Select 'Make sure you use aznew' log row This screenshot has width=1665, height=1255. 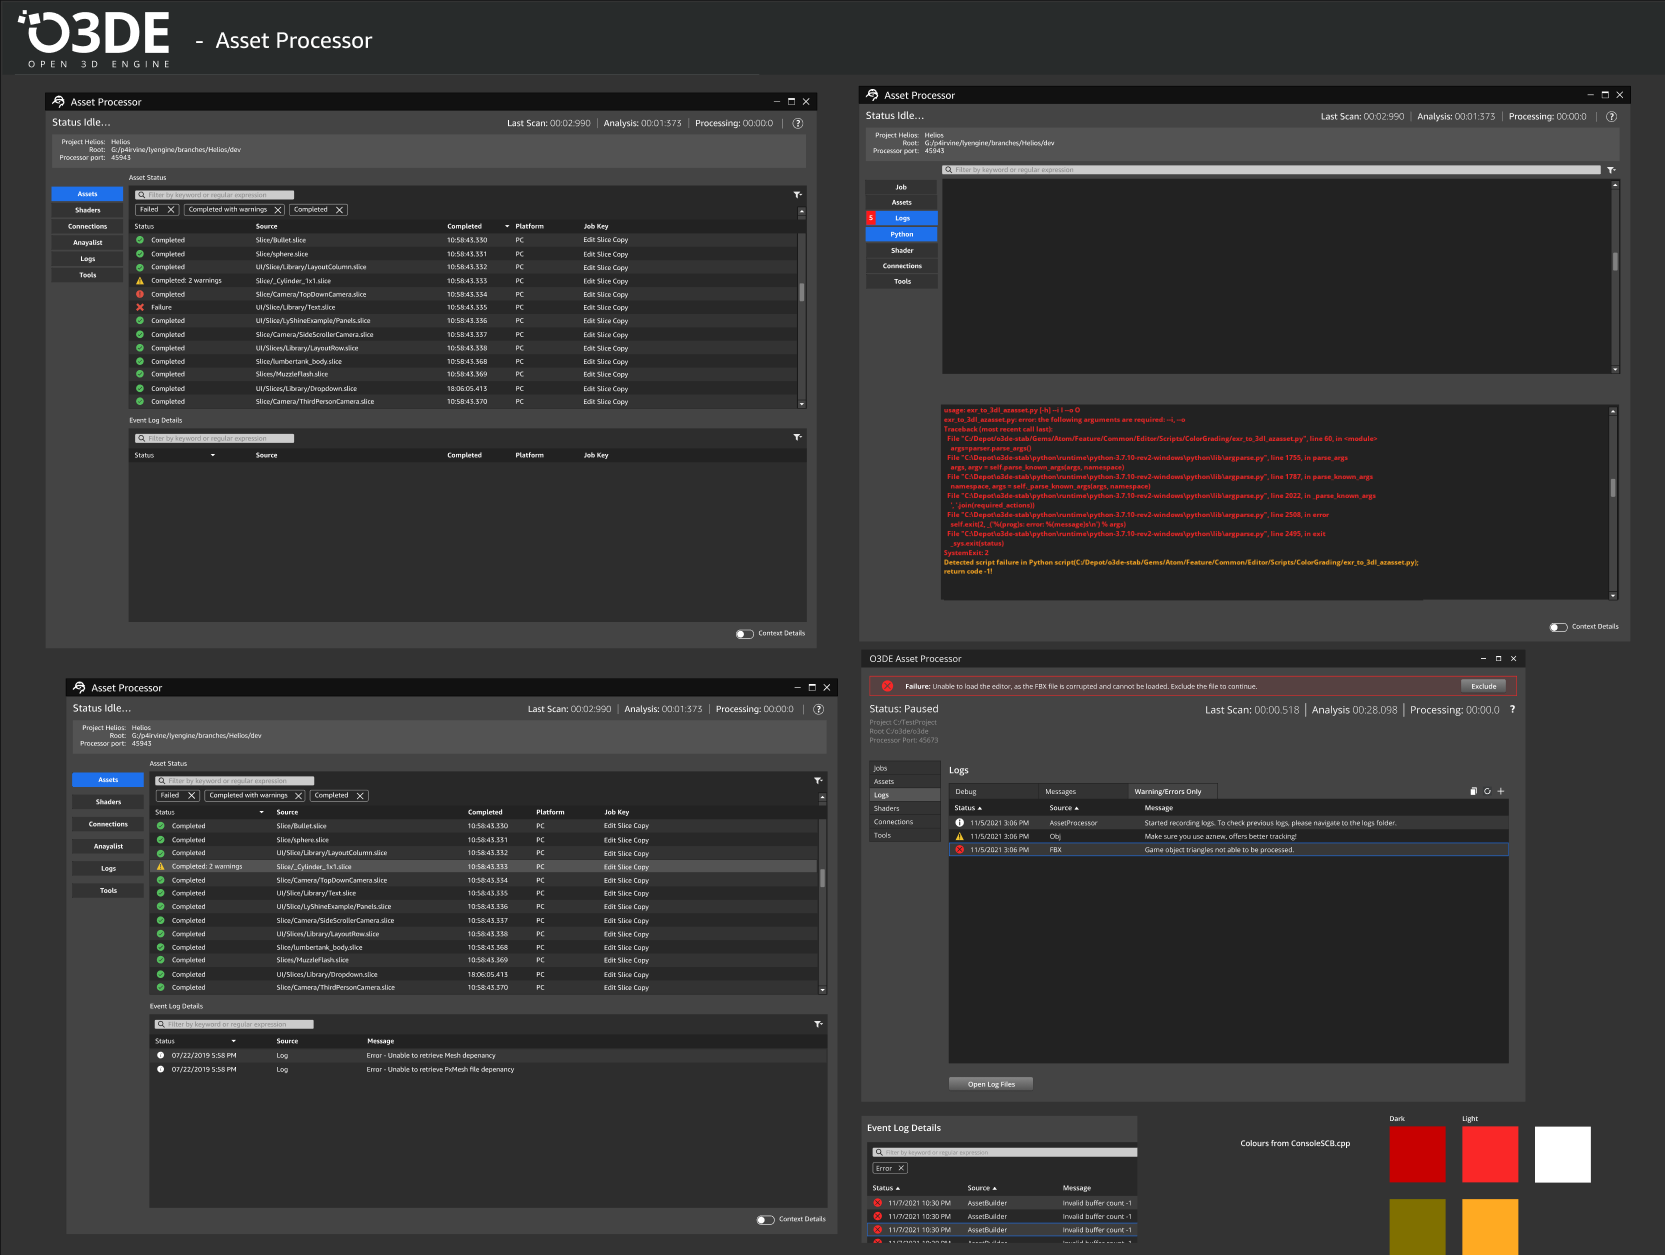(x=1228, y=837)
